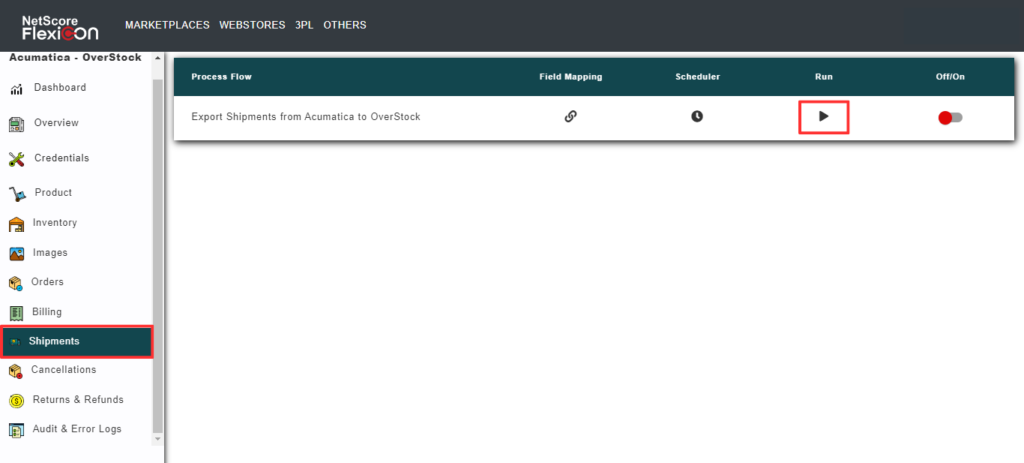This screenshot has height=463, width=1024.
Task: Select the Product cart icon
Action: tap(17, 193)
